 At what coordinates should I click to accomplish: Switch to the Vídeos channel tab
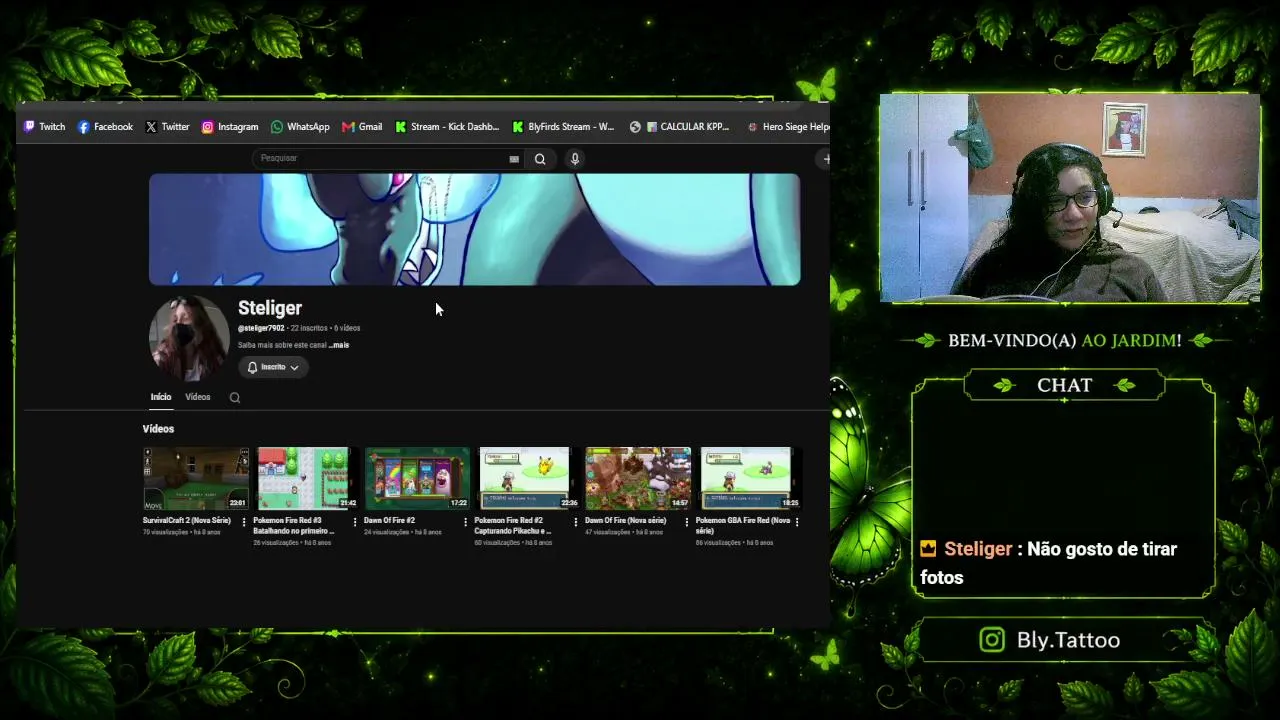(x=198, y=397)
